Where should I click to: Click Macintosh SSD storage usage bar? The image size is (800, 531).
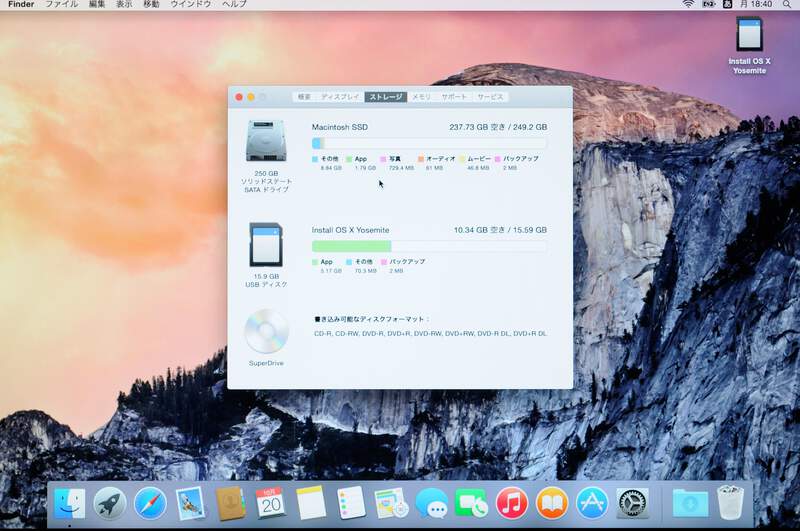click(429, 143)
